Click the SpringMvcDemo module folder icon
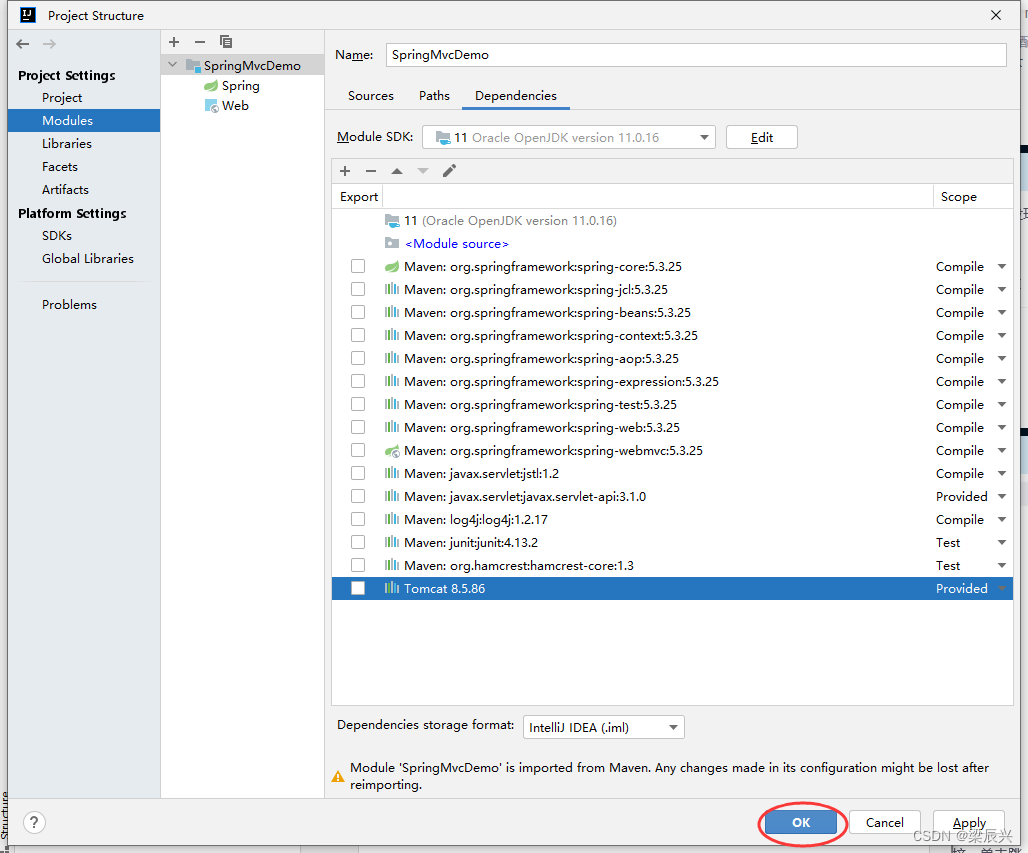1028x853 pixels. [193, 65]
